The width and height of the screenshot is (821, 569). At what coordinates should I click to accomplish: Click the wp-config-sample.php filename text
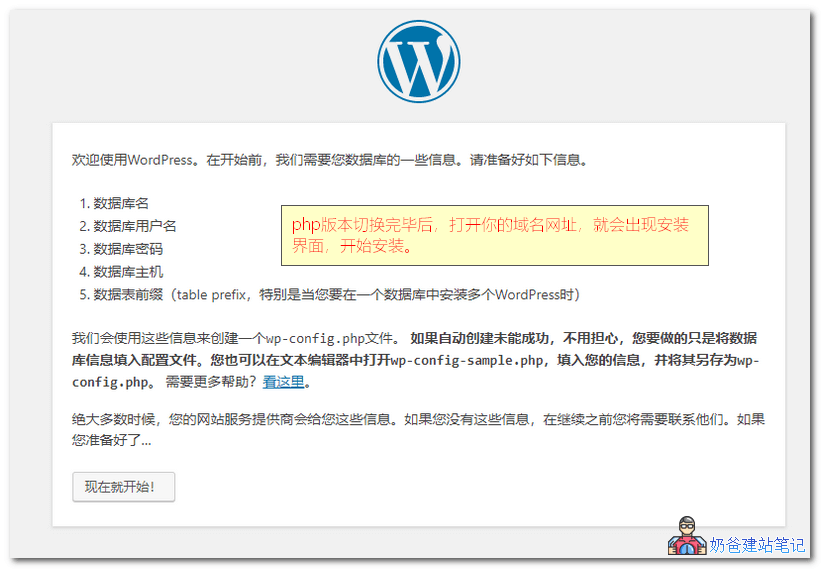467,361
